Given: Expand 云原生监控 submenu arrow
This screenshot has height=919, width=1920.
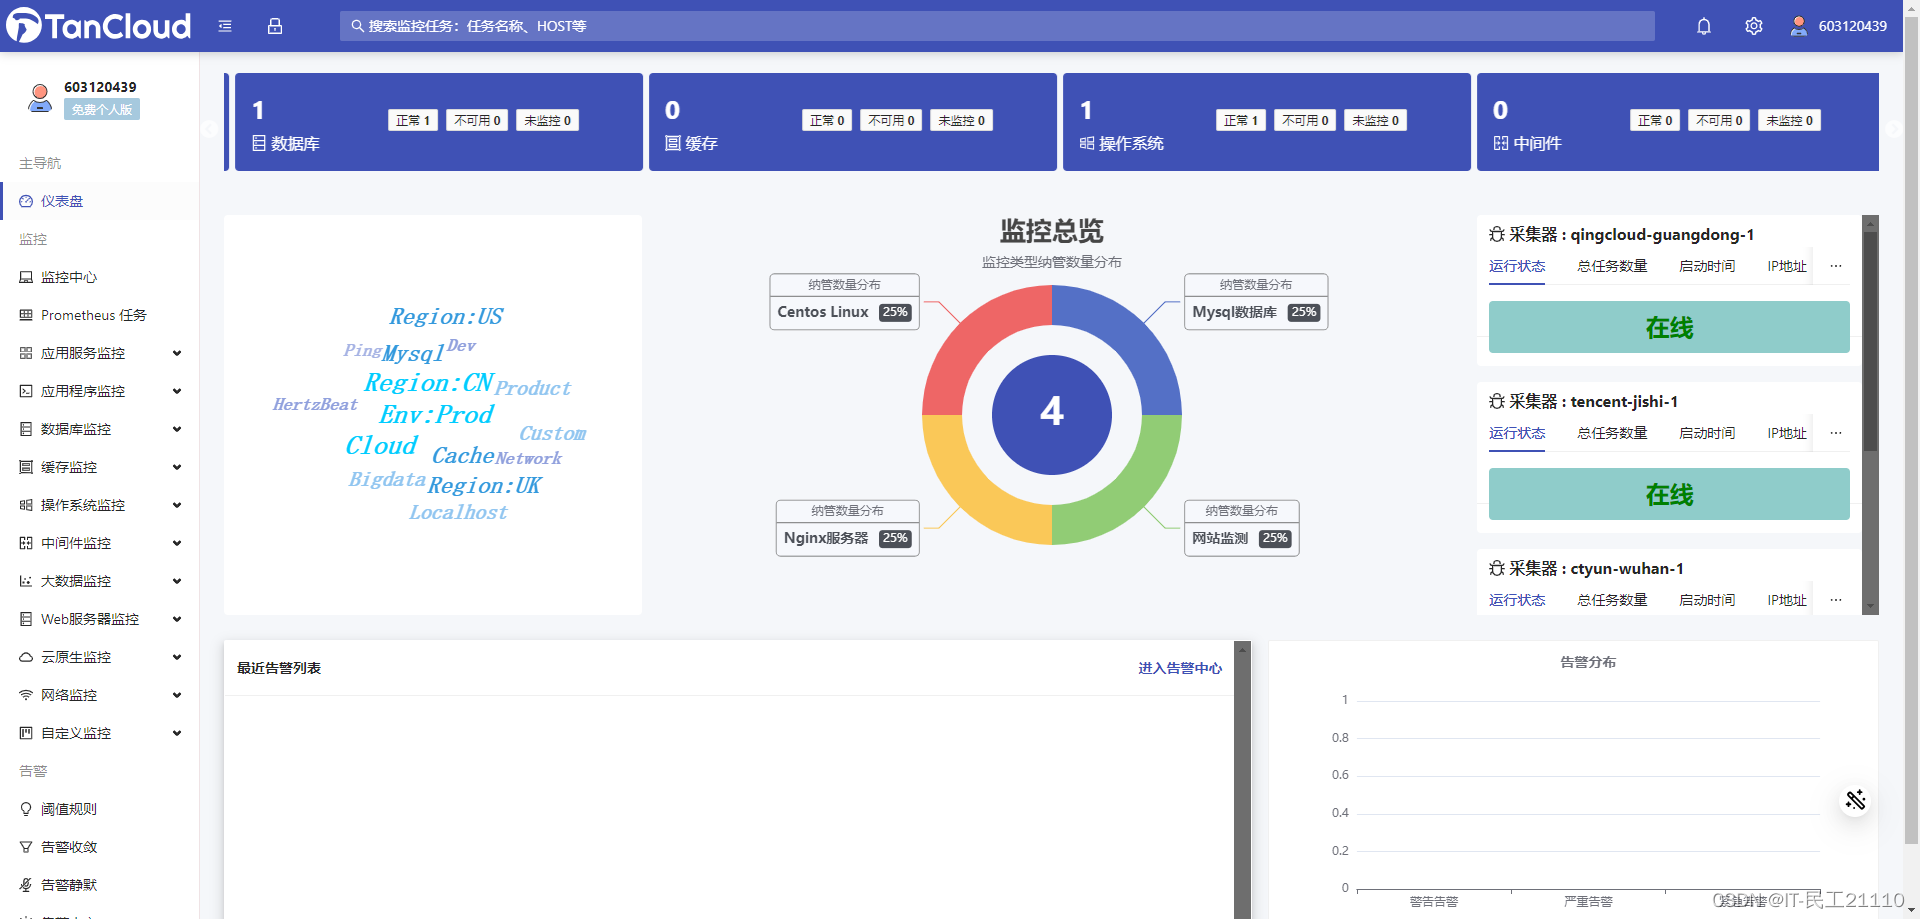Looking at the screenshot, I should click(x=177, y=657).
